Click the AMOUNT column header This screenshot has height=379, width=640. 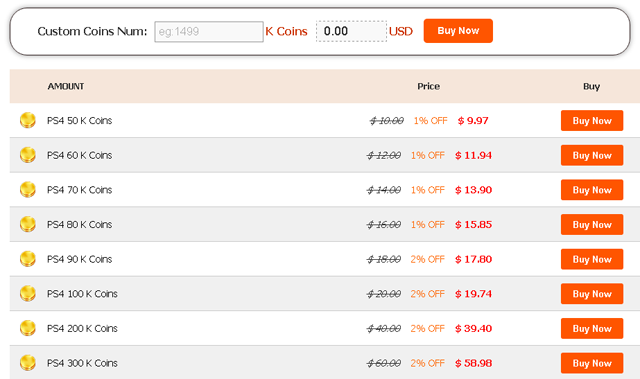[66, 86]
